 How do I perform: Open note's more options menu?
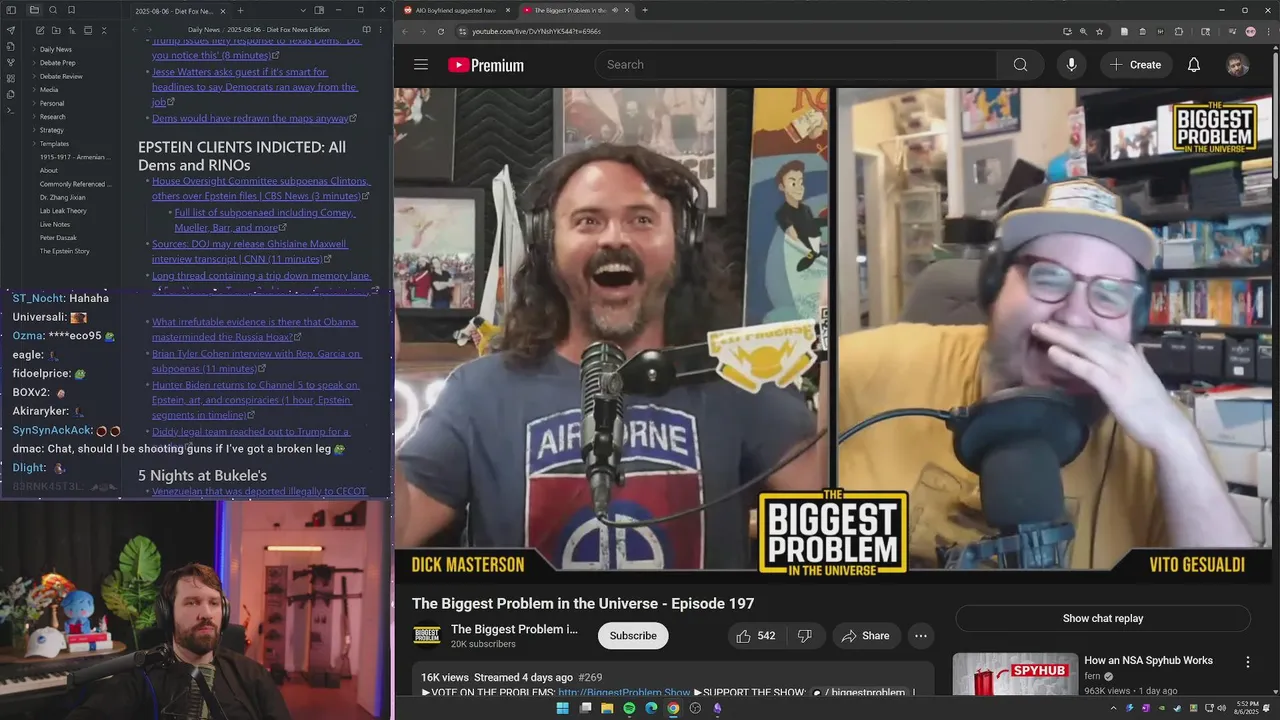[382, 30]
